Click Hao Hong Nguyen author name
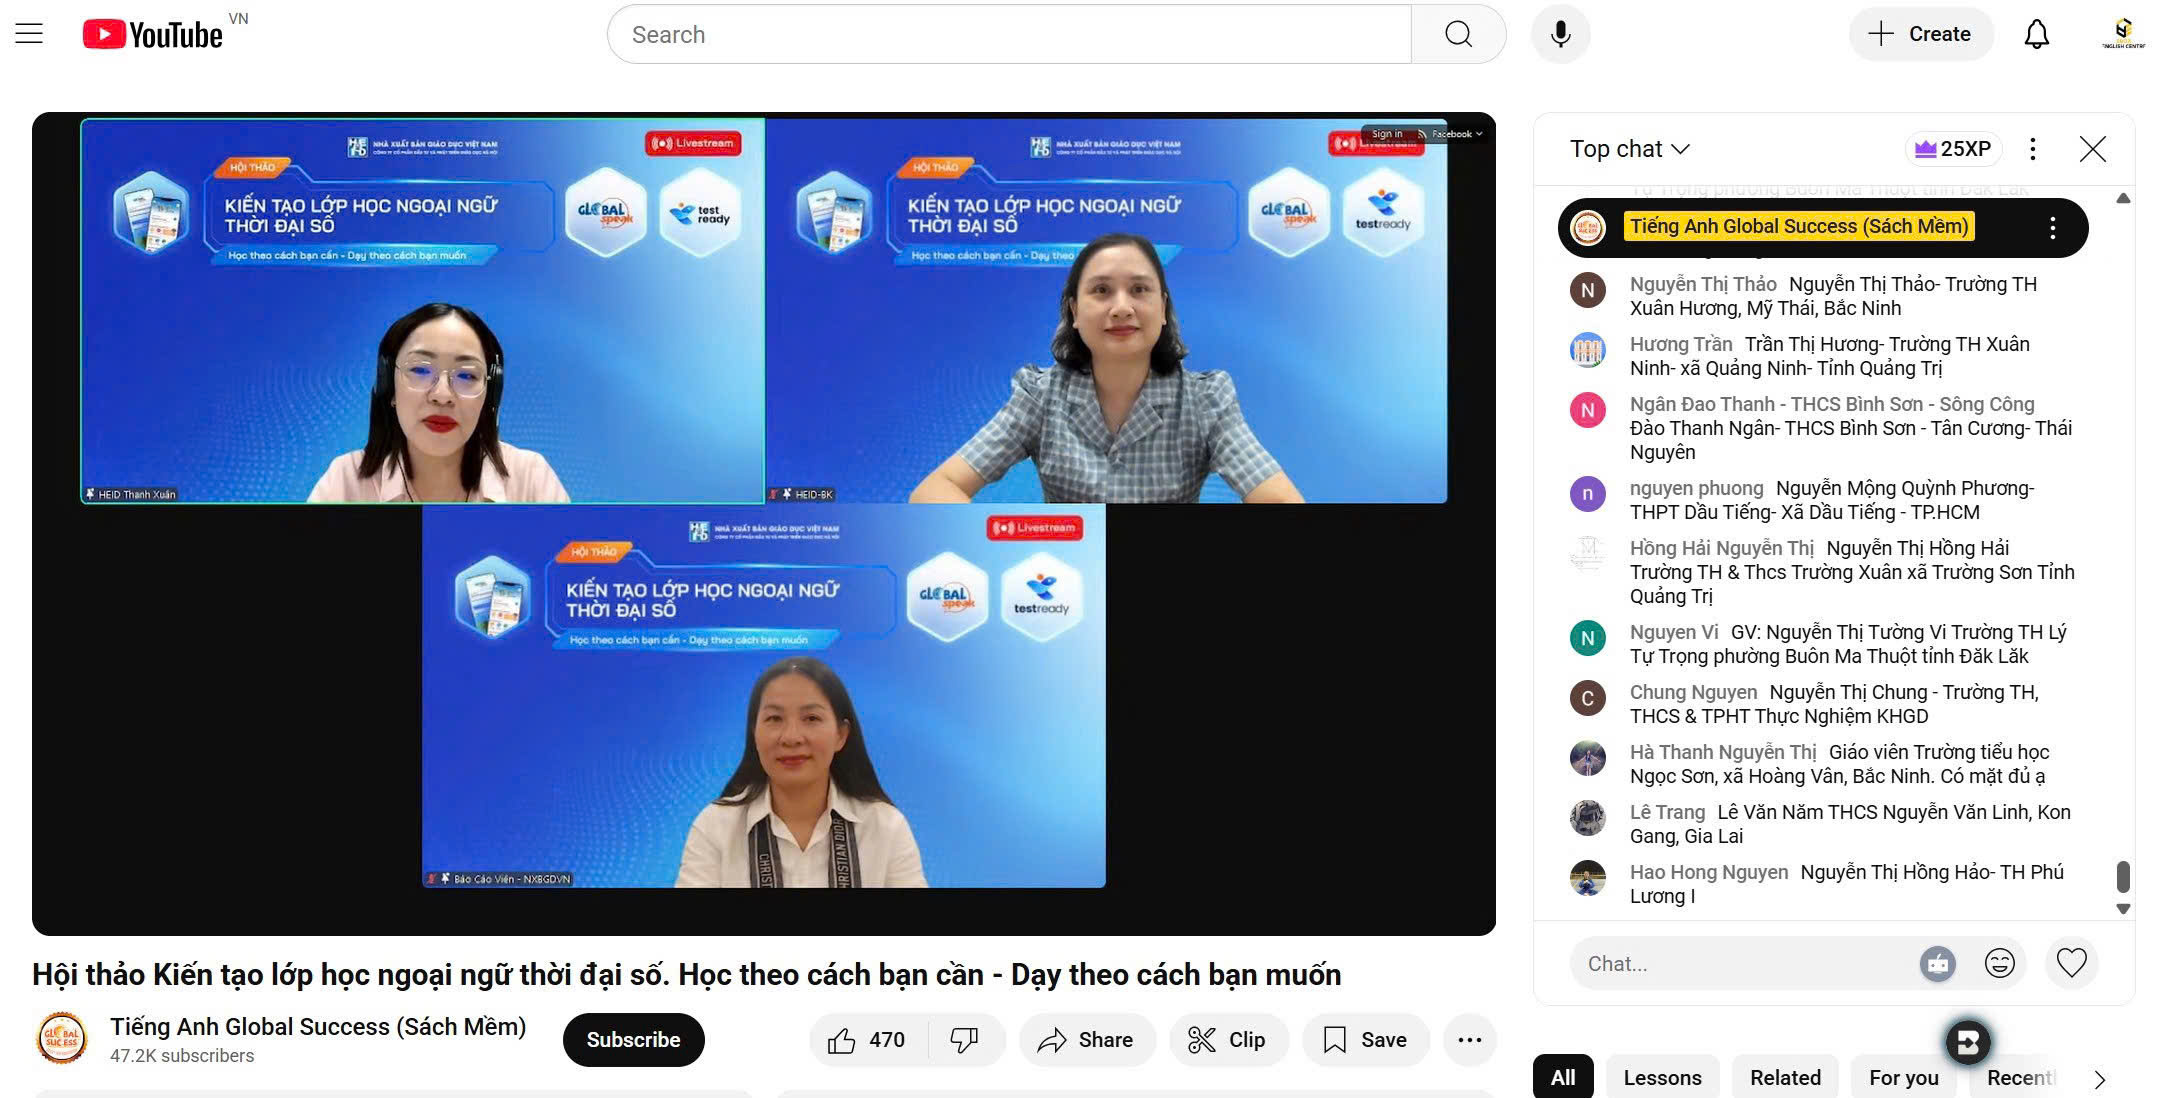 [x=1709, y=872]
